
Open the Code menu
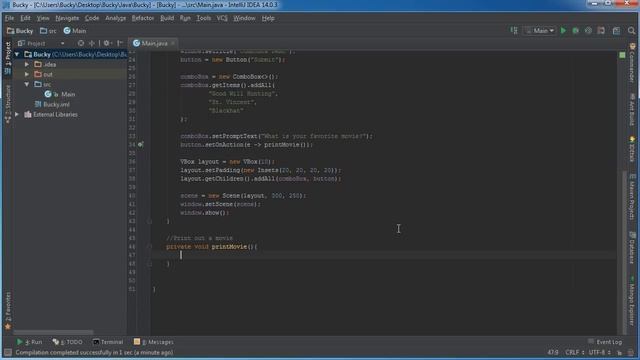[x=92, y=18]
